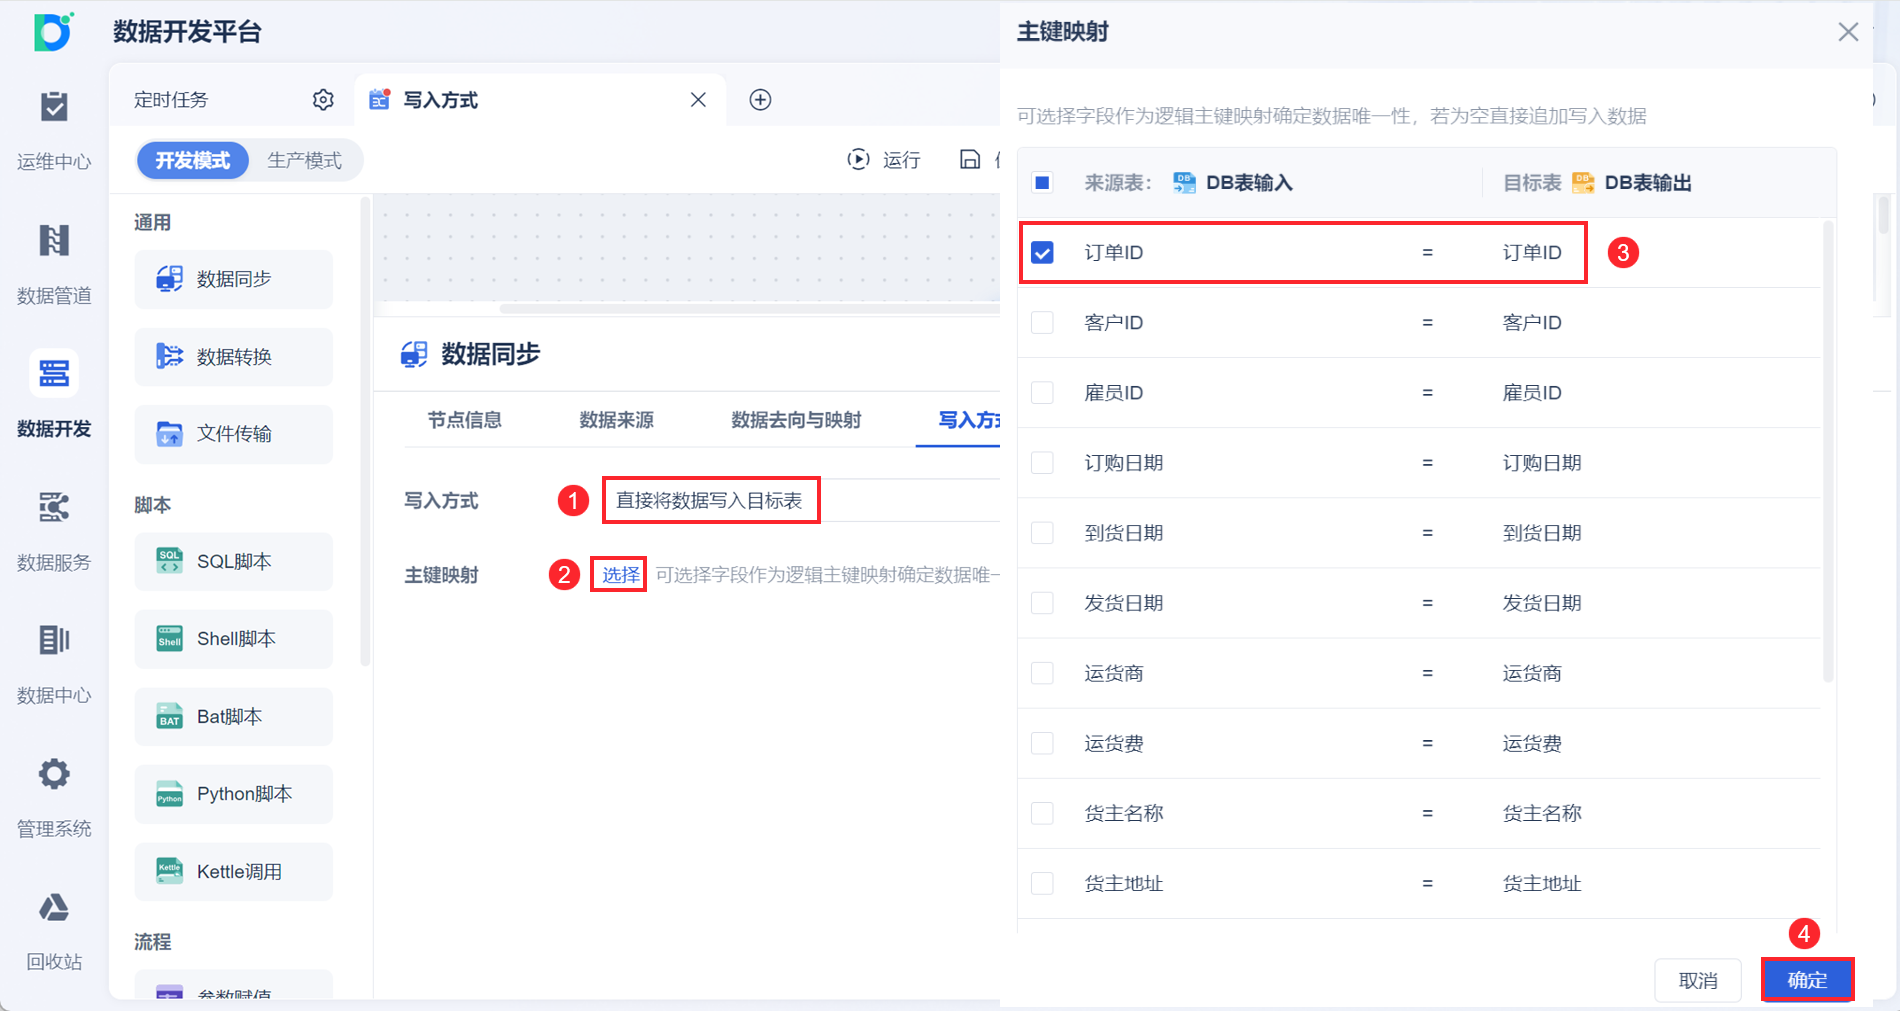This screenshot has width=1900, height=1011.
Task: Open the 数据来源 tab
Action: coord(616,420)
